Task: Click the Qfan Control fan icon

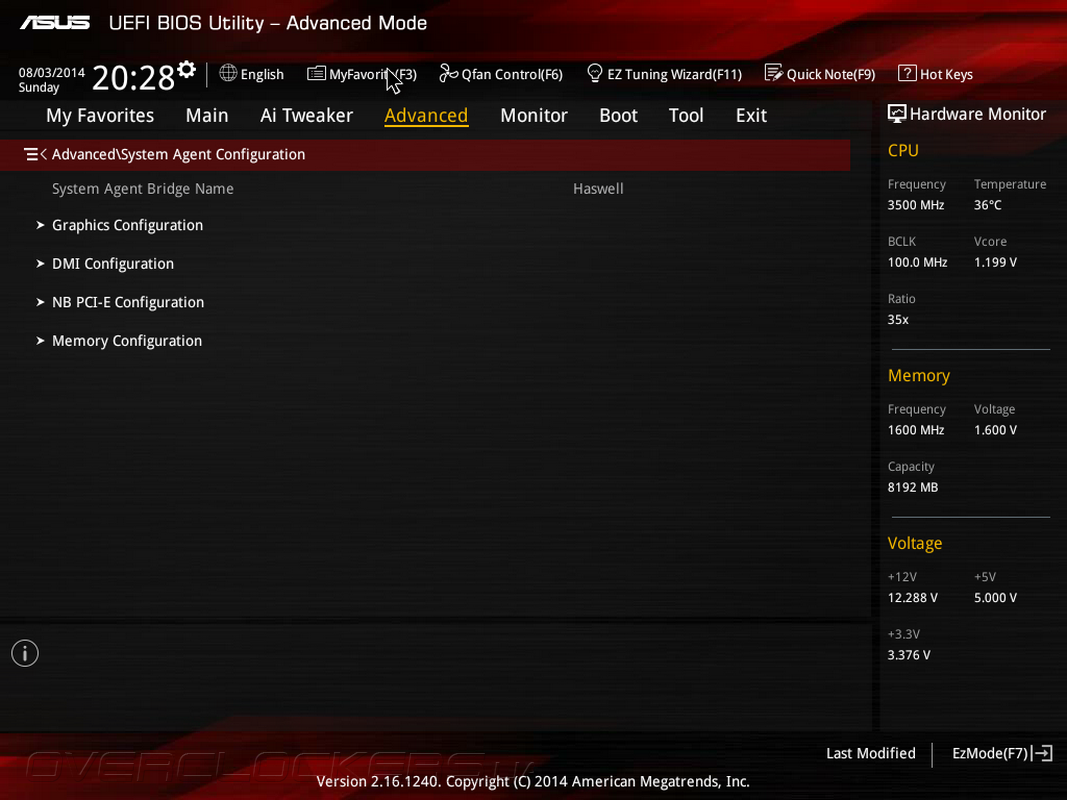Action: (448, 73)
